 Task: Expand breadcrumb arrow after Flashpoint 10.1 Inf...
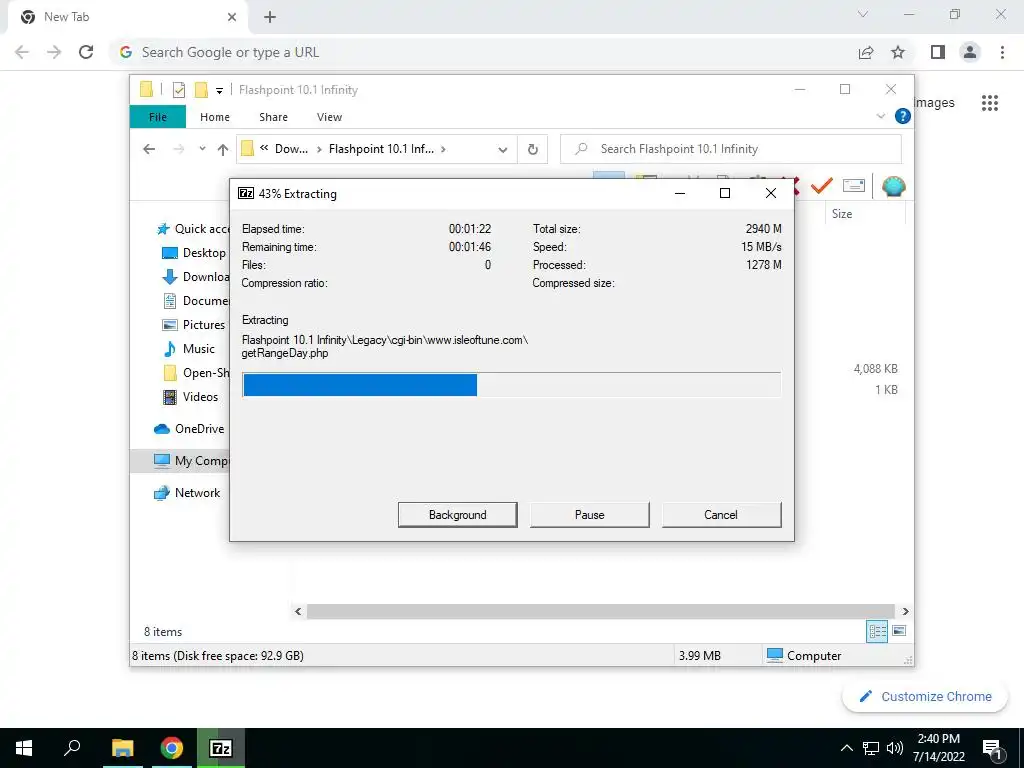tap(443, 149)
